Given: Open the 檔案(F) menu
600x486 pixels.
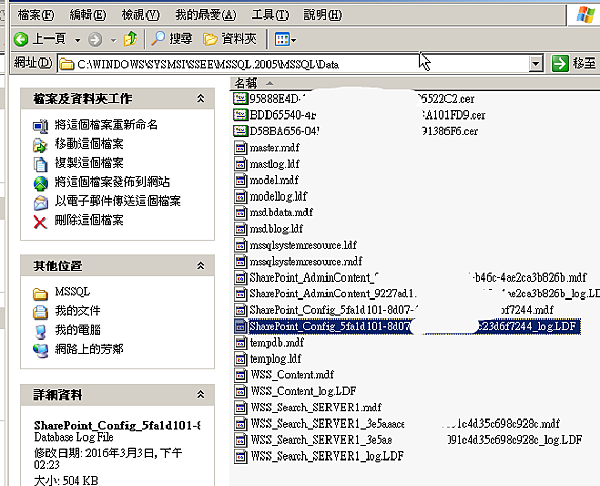Looking at the screenshot, I should point(36,15).
